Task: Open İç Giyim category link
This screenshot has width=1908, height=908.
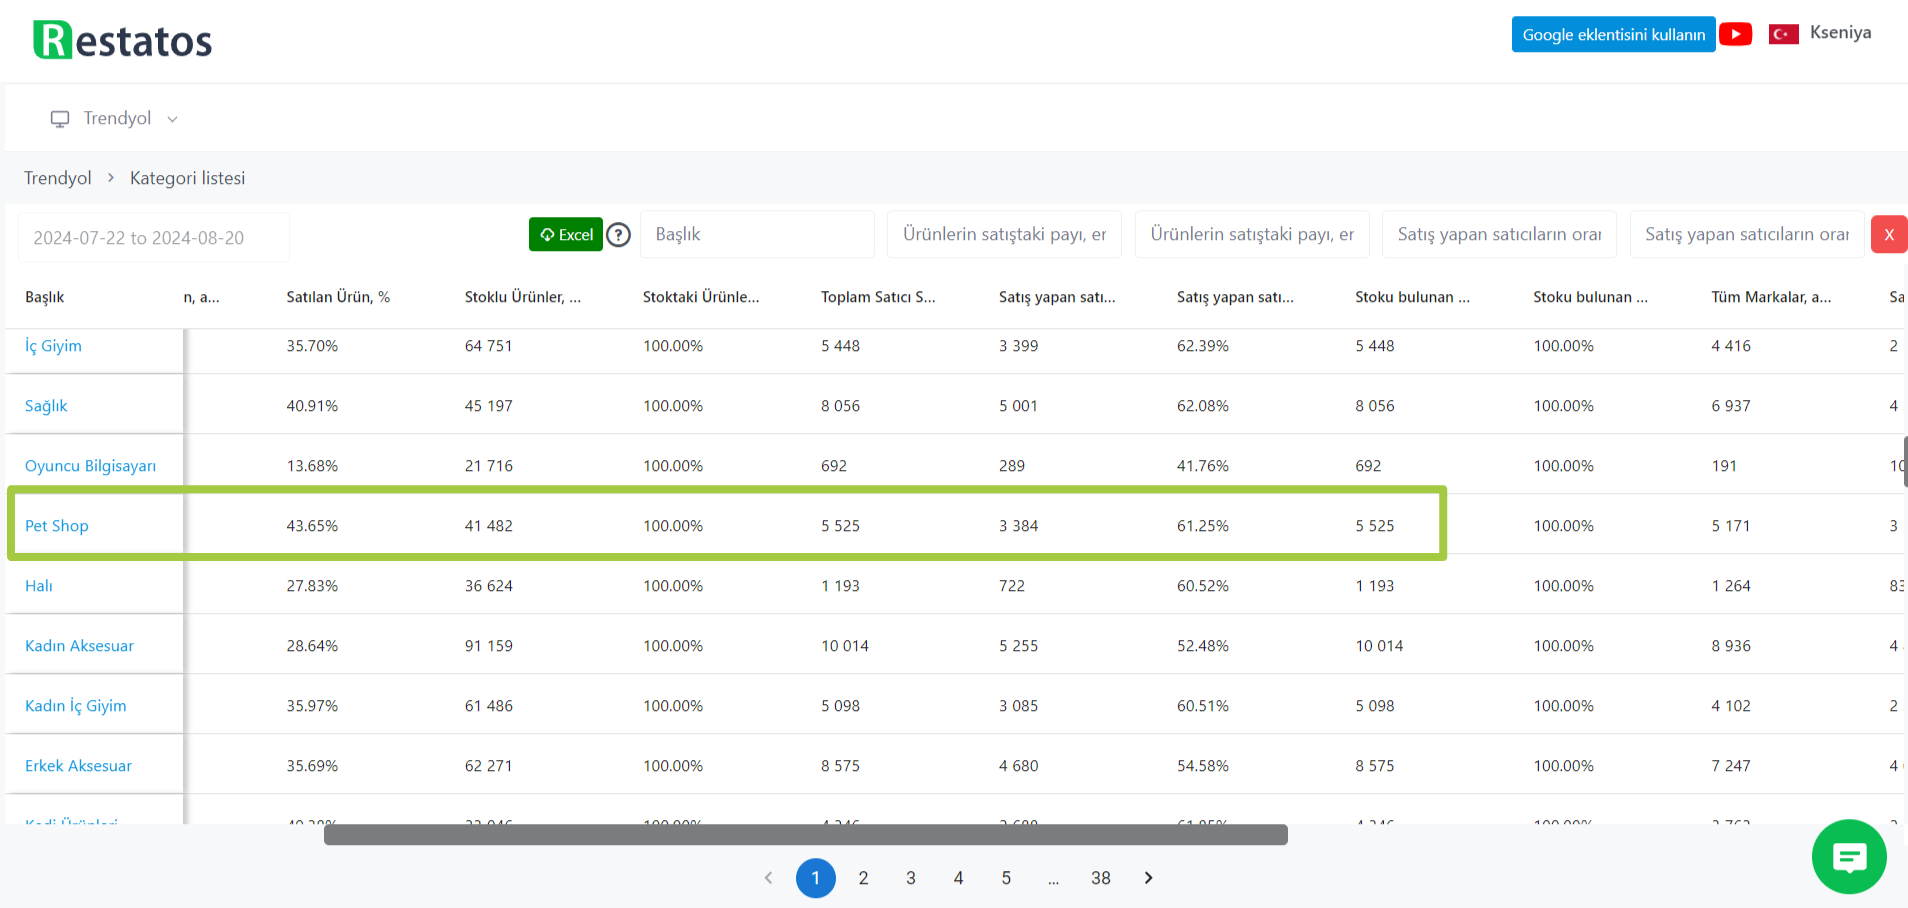Action: point(53,346)
